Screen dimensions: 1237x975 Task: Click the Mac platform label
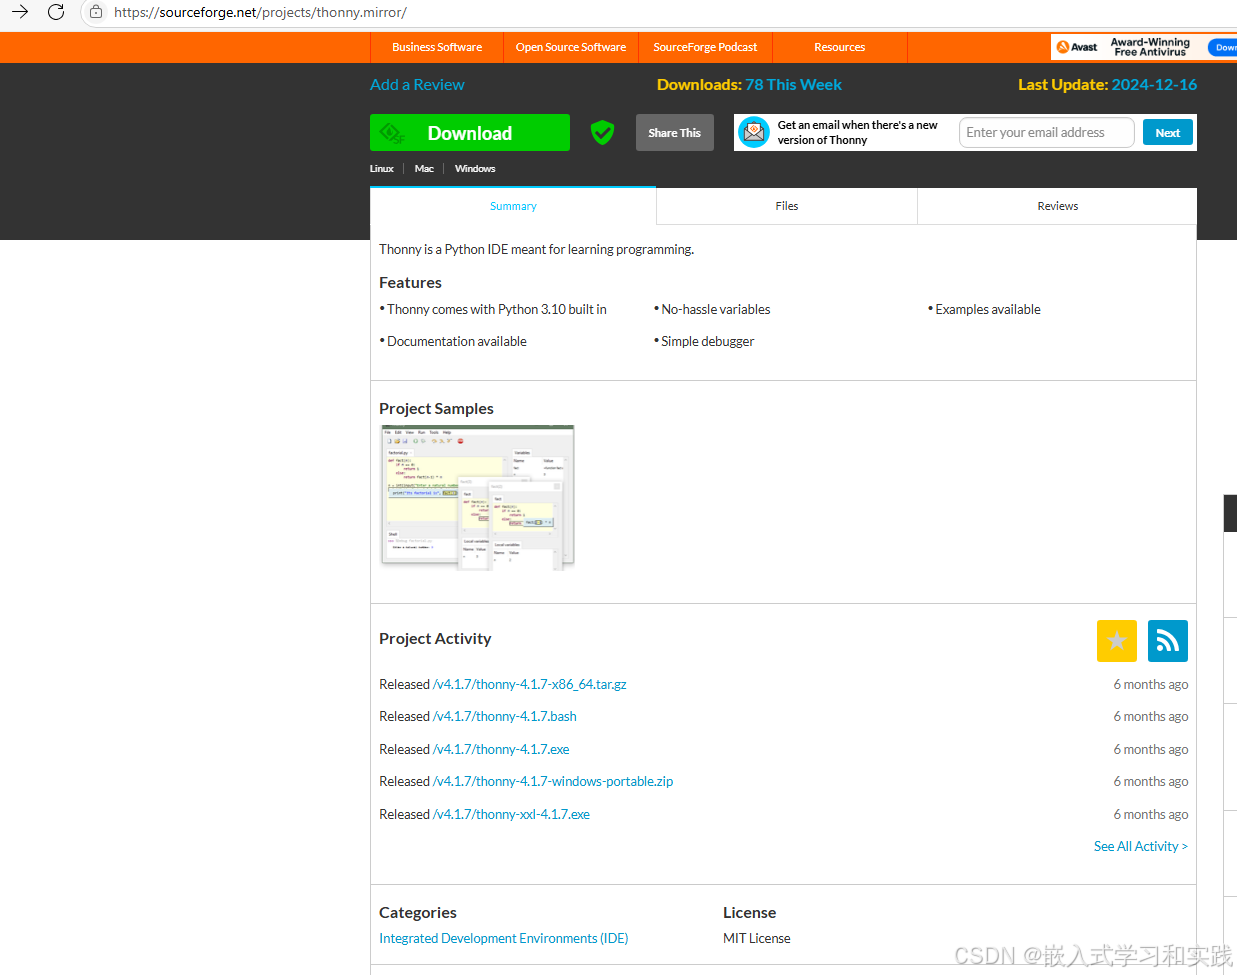[x=424, y=169]
